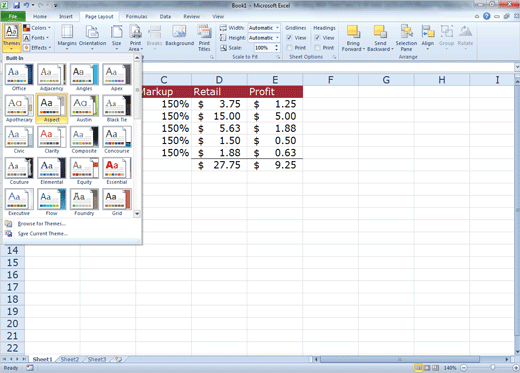The width and height of the screenshot is (520, 373).
Task: Choose the Essential theme
Action: click(x=117, y=171)
